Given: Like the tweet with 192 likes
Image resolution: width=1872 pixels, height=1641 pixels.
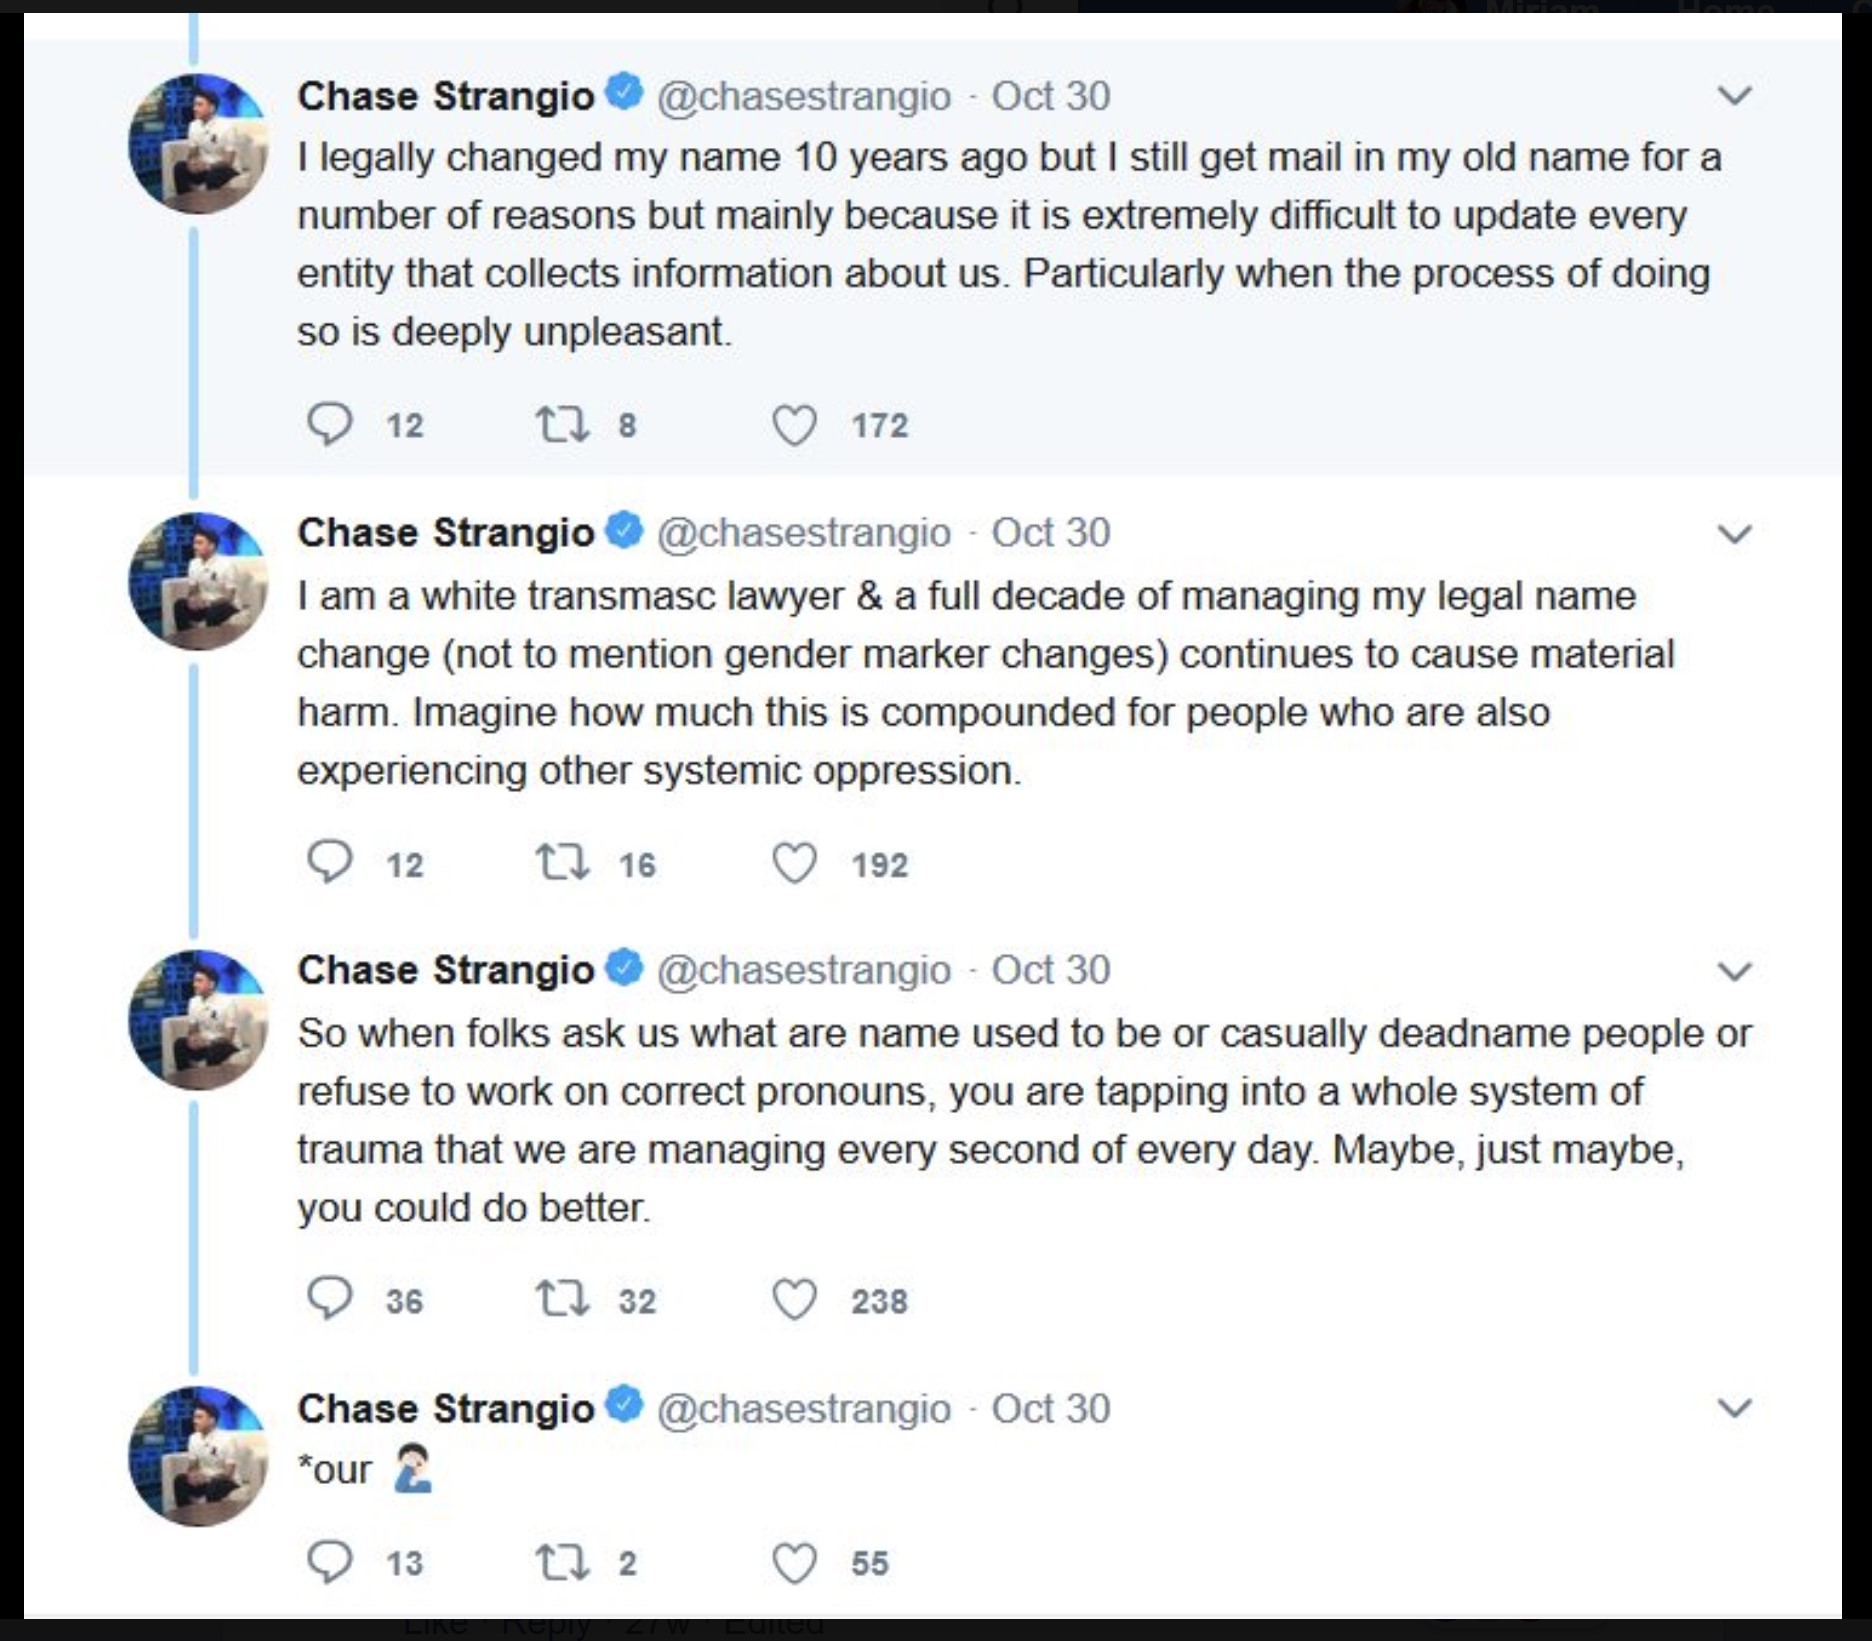Looking at the screenshot, I should pos(795,864).
